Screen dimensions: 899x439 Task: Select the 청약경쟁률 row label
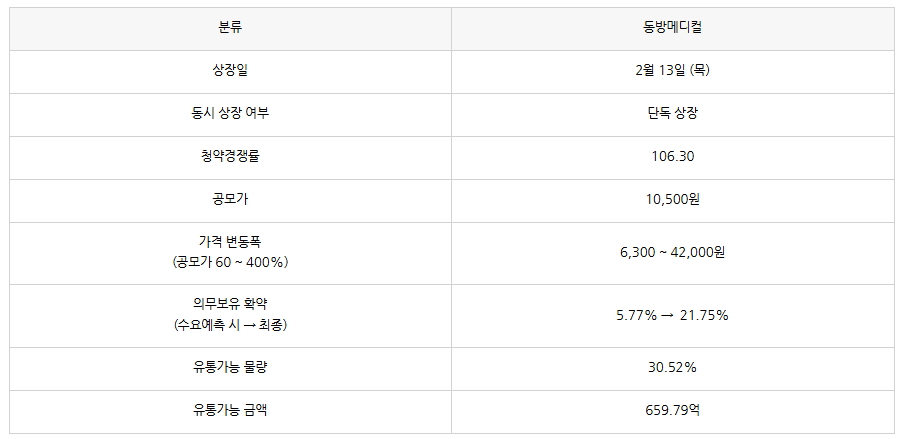(230, 156)
